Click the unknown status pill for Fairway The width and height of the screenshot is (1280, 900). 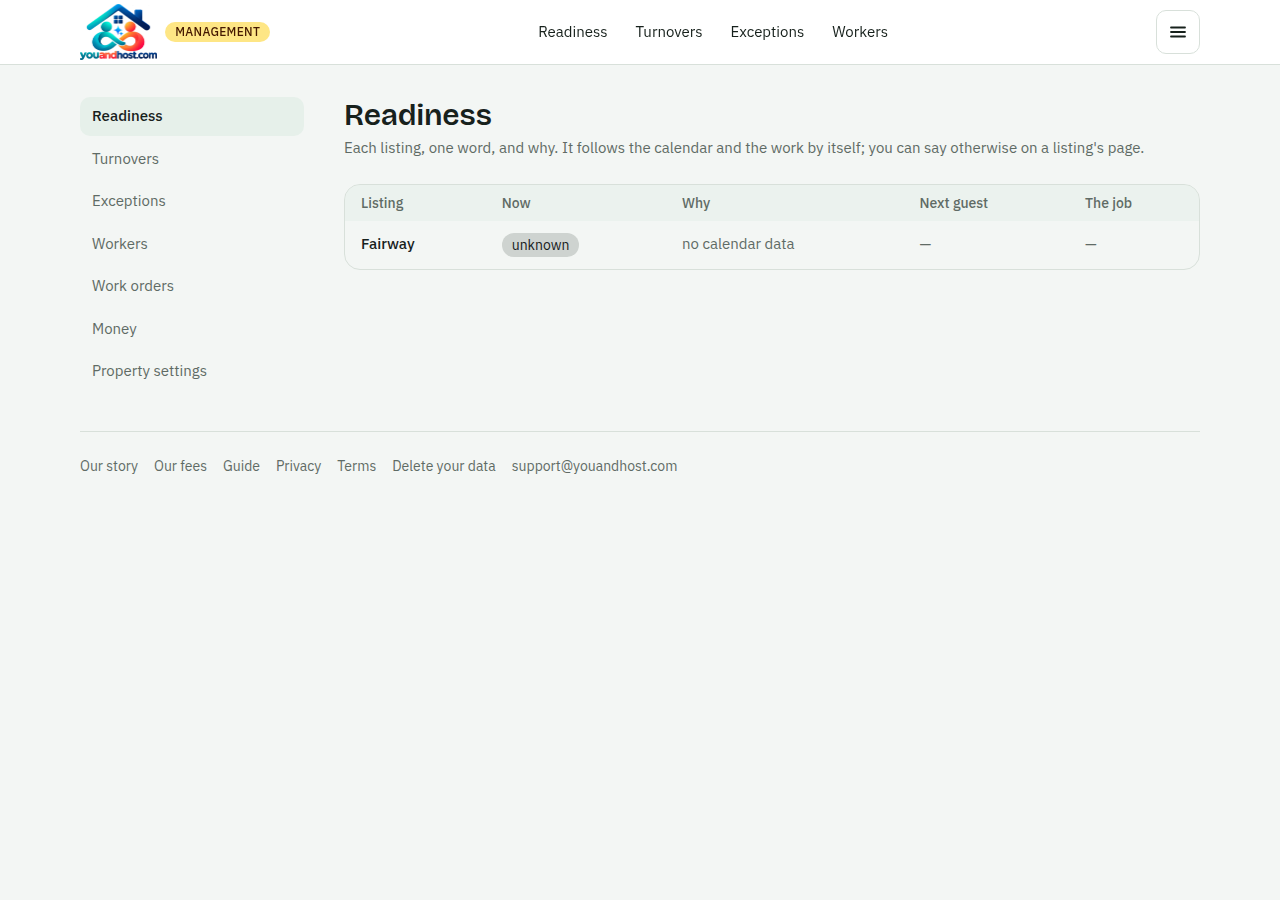[540, 245]
